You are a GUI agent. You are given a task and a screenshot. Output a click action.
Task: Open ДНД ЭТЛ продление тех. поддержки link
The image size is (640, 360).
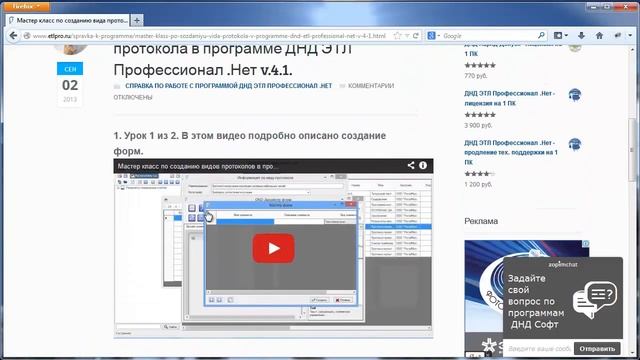coord(511,152)
